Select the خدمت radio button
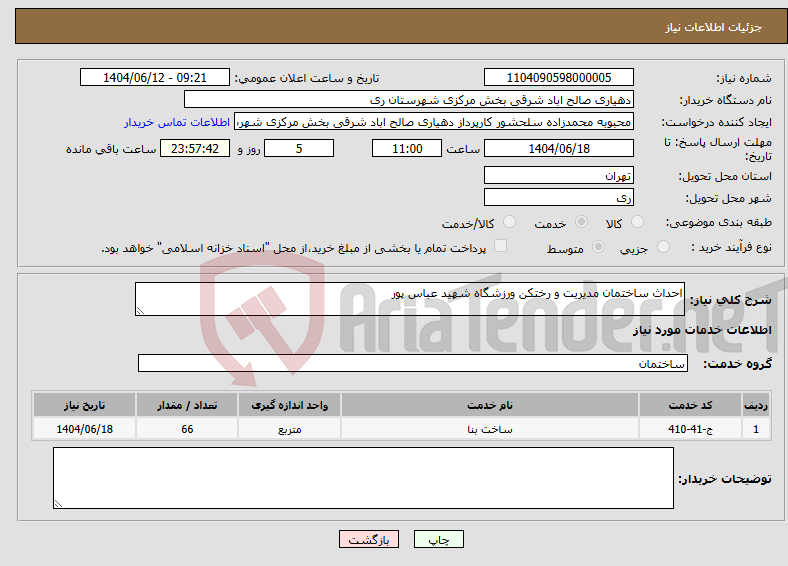 581,222
